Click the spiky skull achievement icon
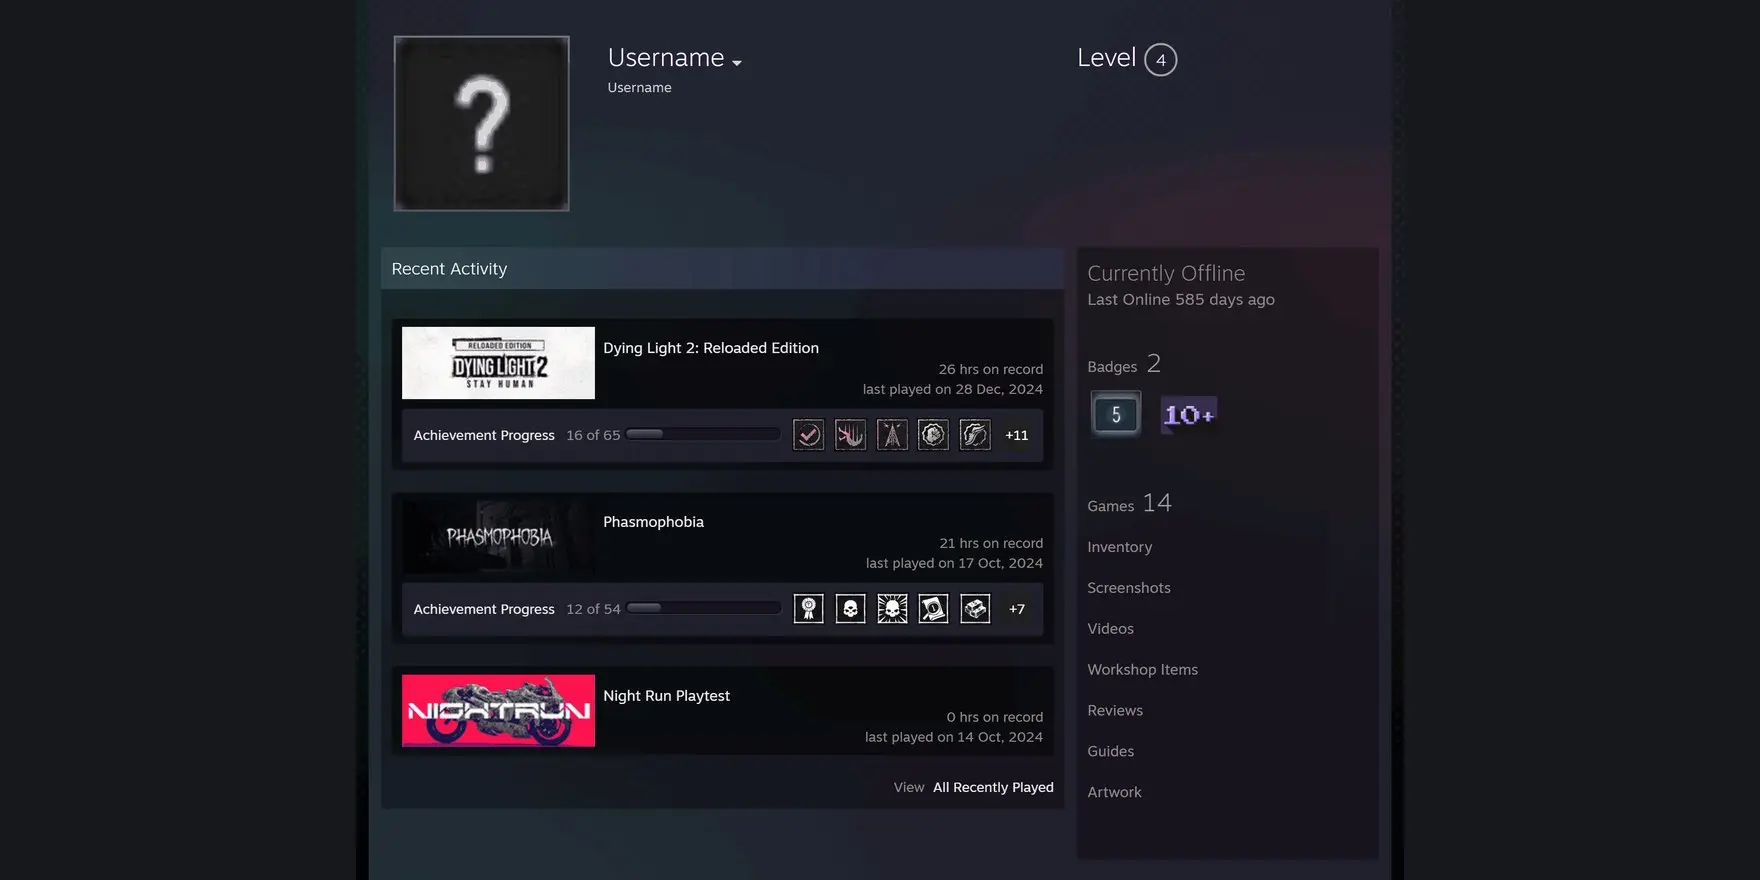The height and width of the screenshot is (880, 1760). tap(892, 609)
